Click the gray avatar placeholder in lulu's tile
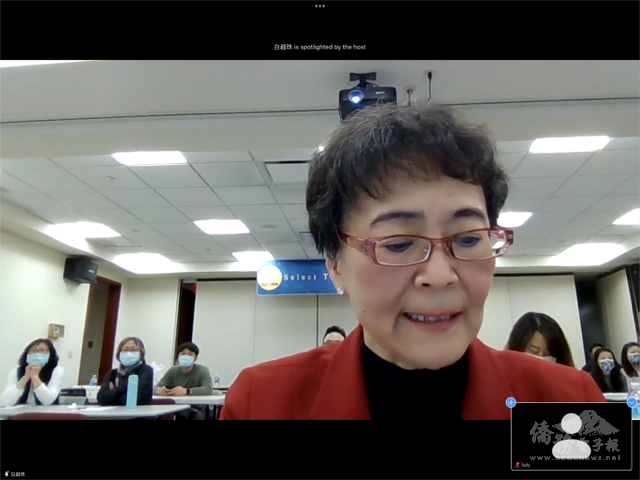The height and width of the screenshot is (480, 640). (x=571, y=434)
